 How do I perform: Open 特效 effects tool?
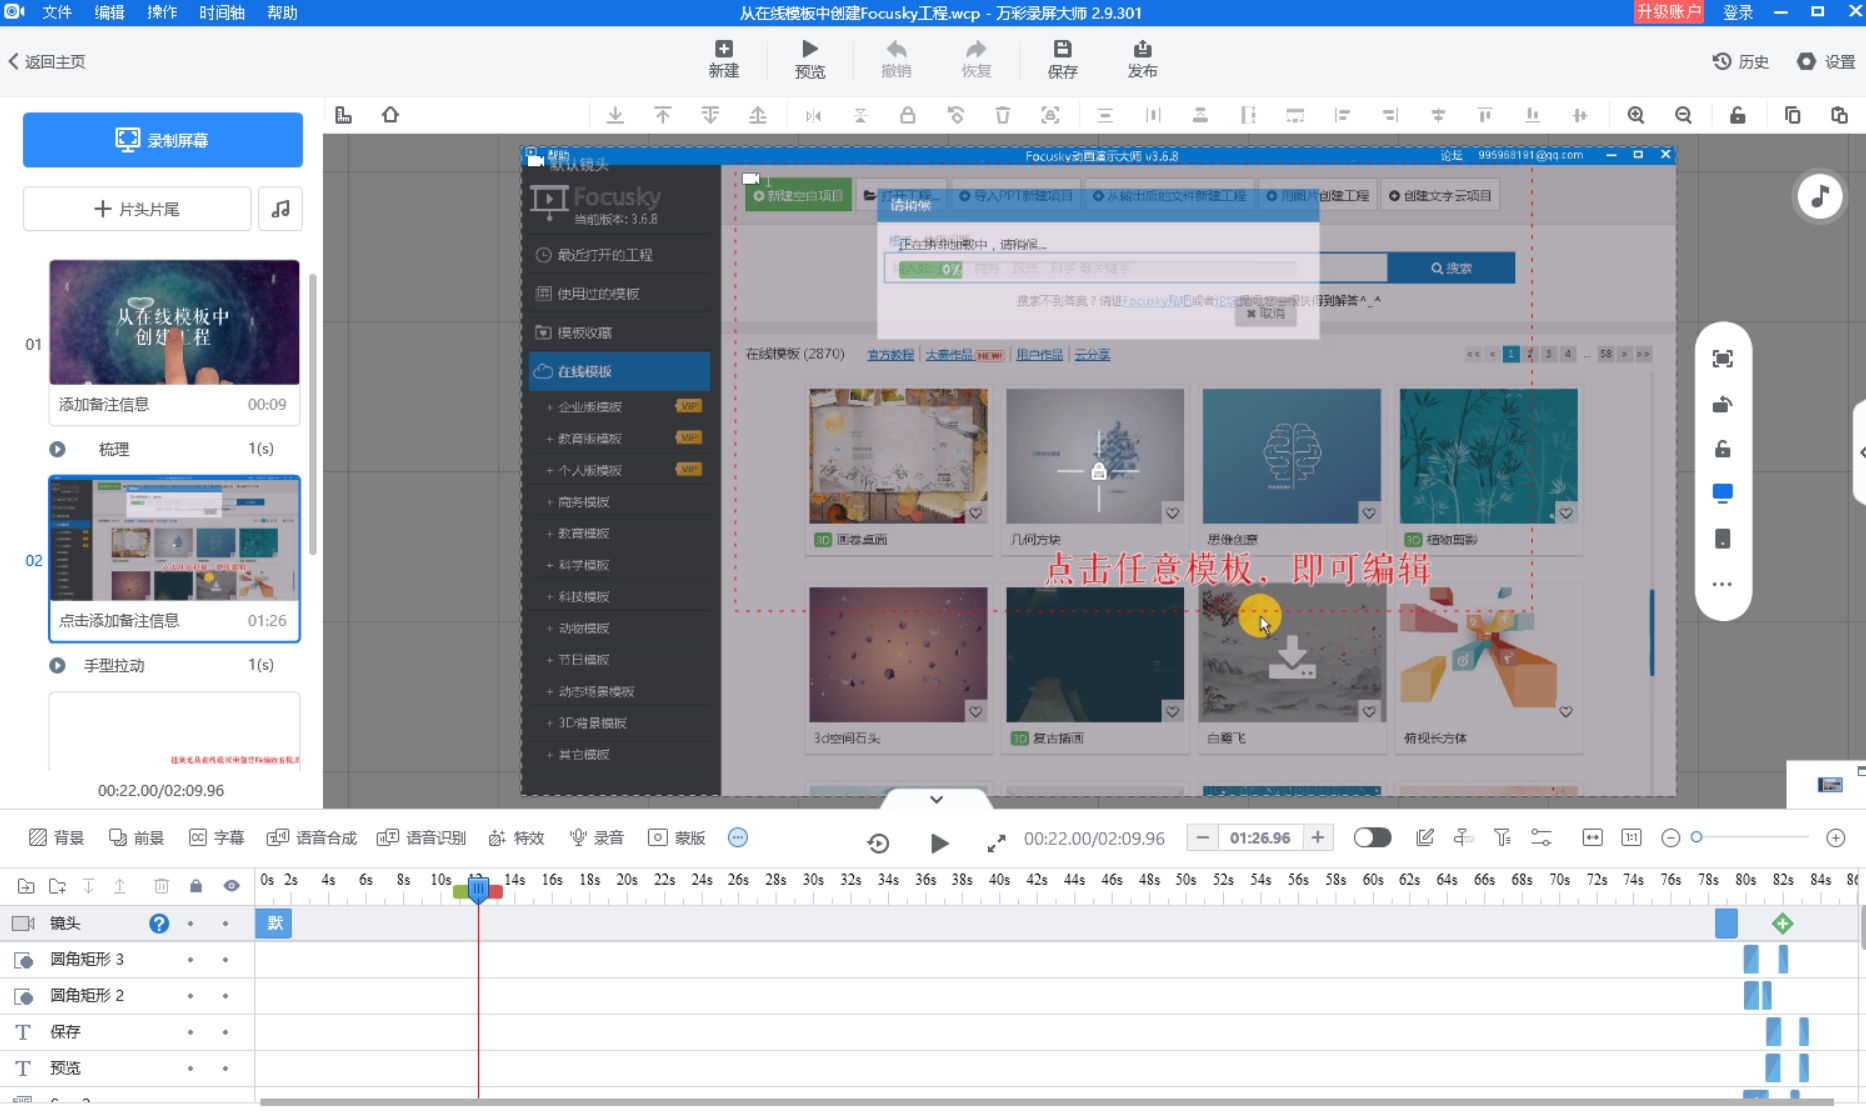coord(516,838)
